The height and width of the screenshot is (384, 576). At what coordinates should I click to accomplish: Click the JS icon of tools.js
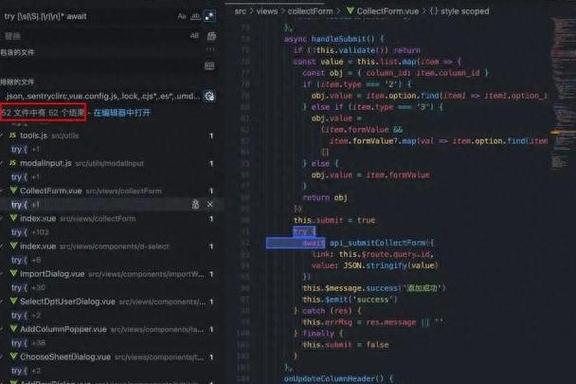point(13,136)
